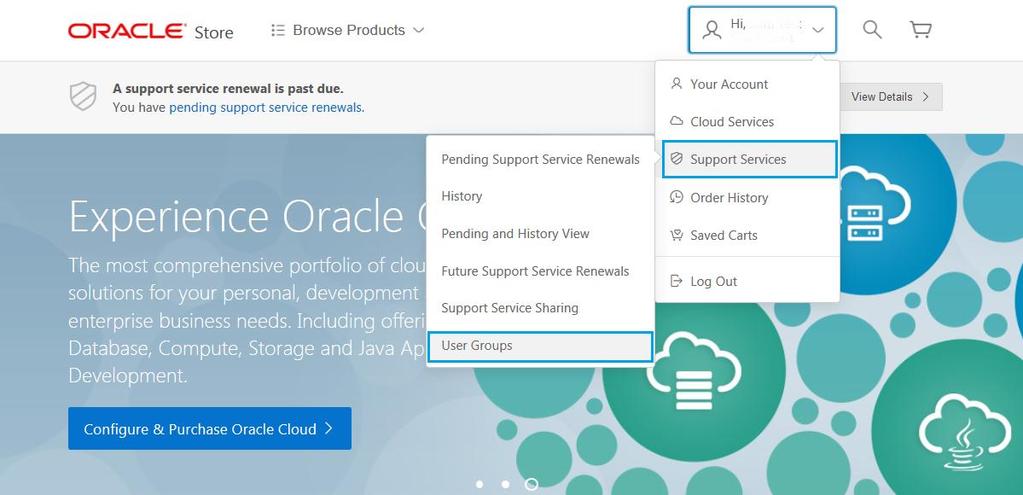Select the first carousel dot

coord(480,485)
